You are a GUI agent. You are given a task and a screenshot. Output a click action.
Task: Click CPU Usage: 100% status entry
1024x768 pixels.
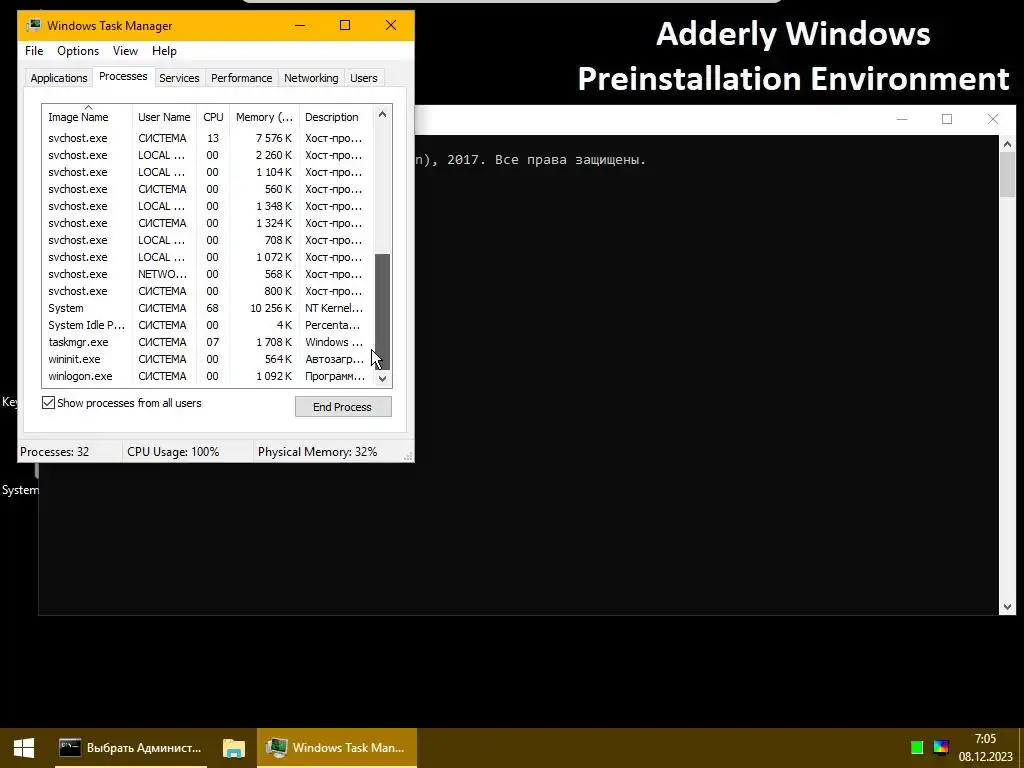tap(173, 452)
